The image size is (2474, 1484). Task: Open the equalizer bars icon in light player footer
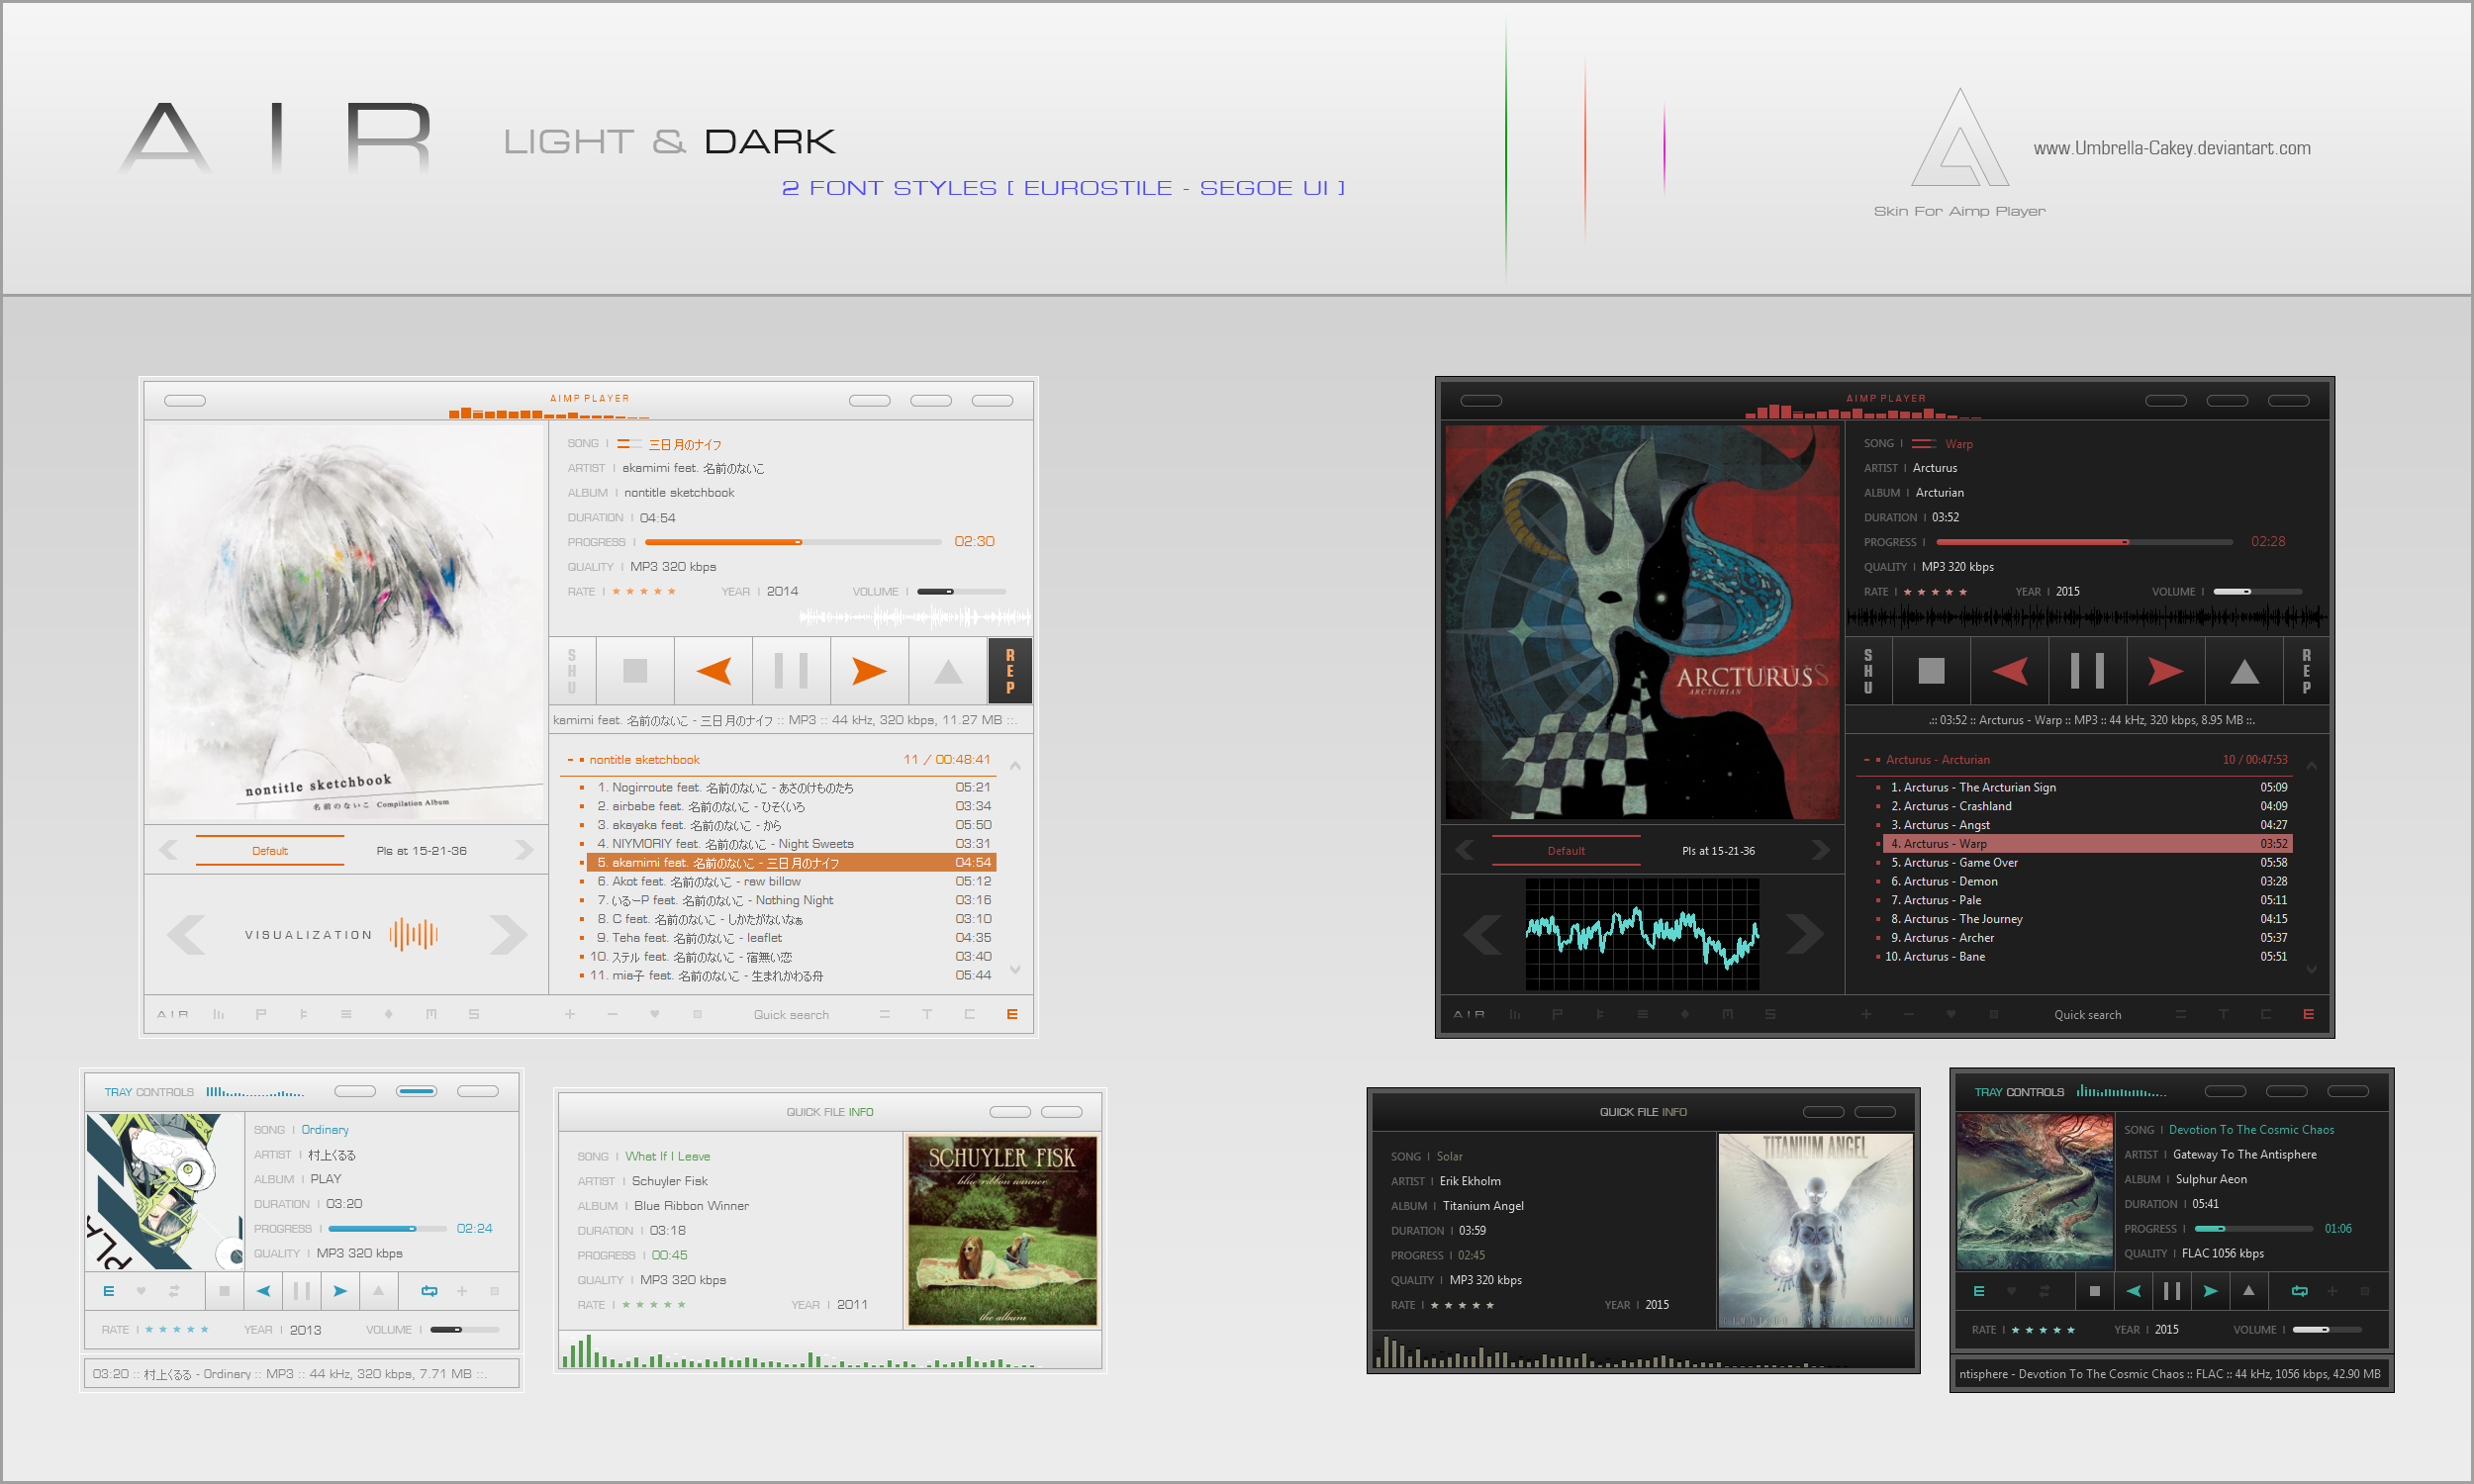coord(218,1014)
